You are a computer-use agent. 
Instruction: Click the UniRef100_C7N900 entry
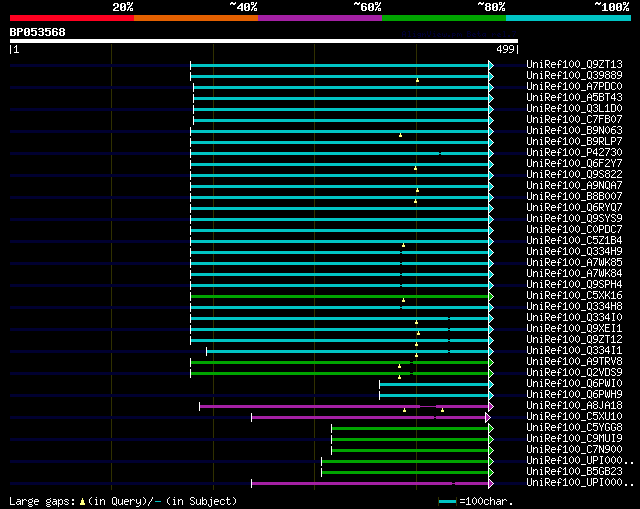[574, 450]
